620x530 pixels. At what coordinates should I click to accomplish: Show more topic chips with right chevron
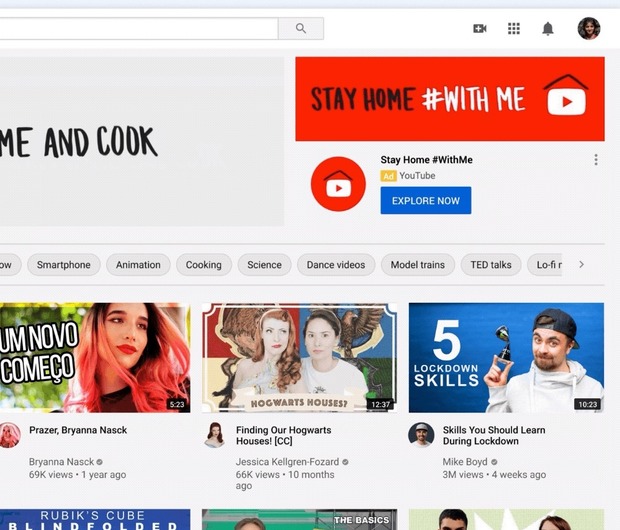[581, 264]
